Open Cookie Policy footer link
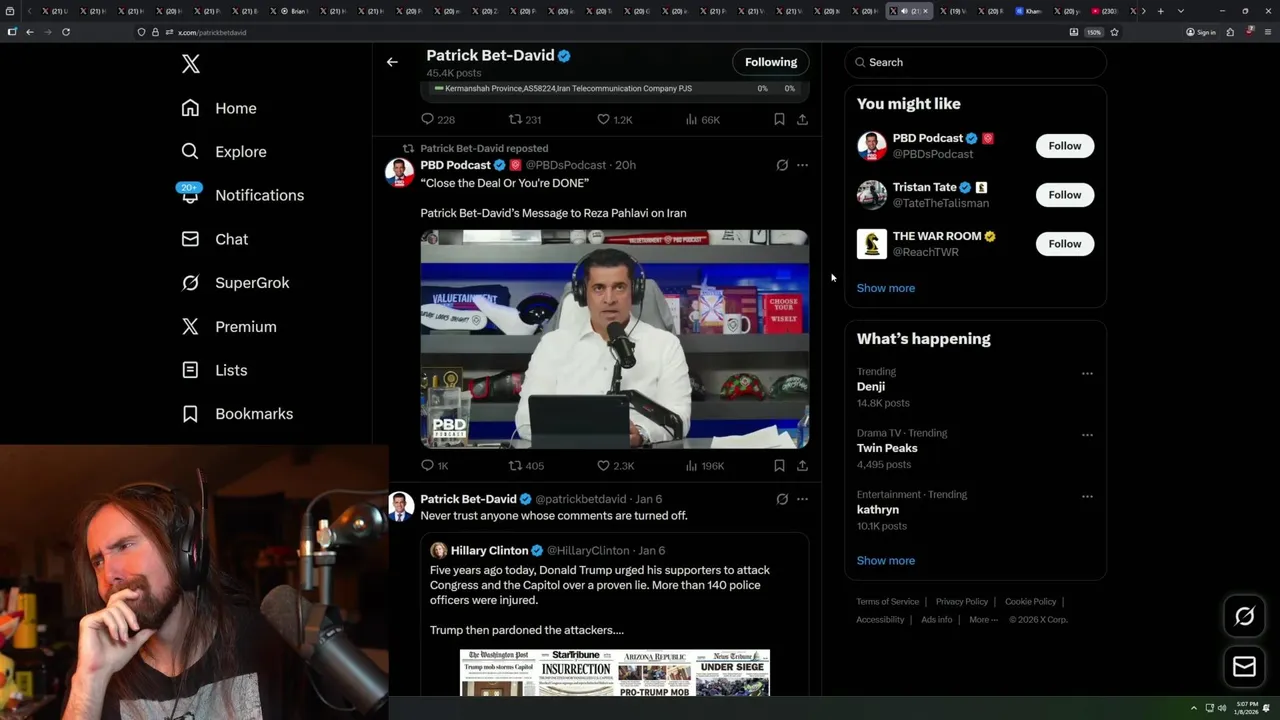 1031,602
